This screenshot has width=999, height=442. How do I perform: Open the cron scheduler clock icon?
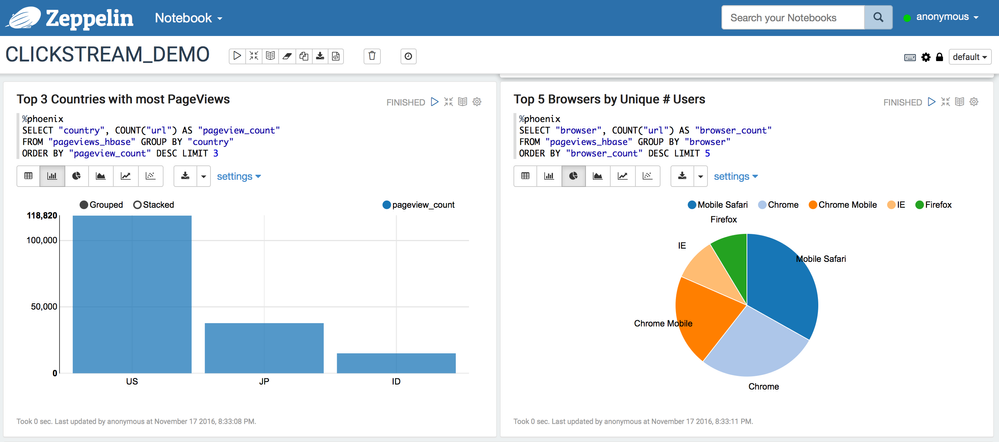408,56
